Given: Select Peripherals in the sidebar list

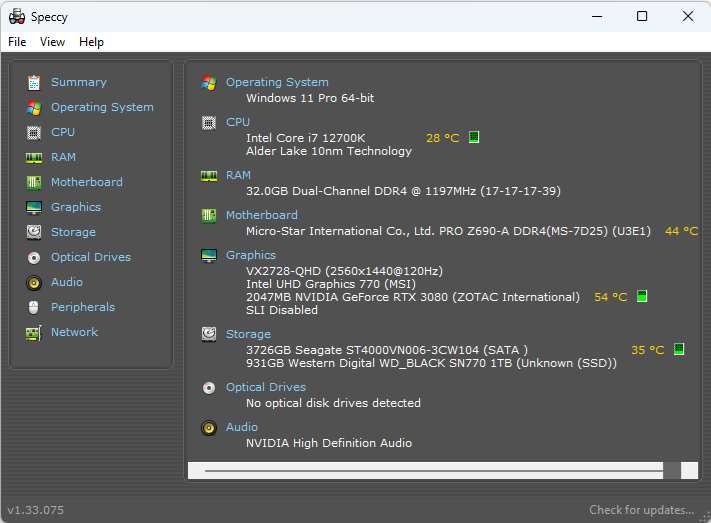Looking at the screenshot, I should click(83, 307).
